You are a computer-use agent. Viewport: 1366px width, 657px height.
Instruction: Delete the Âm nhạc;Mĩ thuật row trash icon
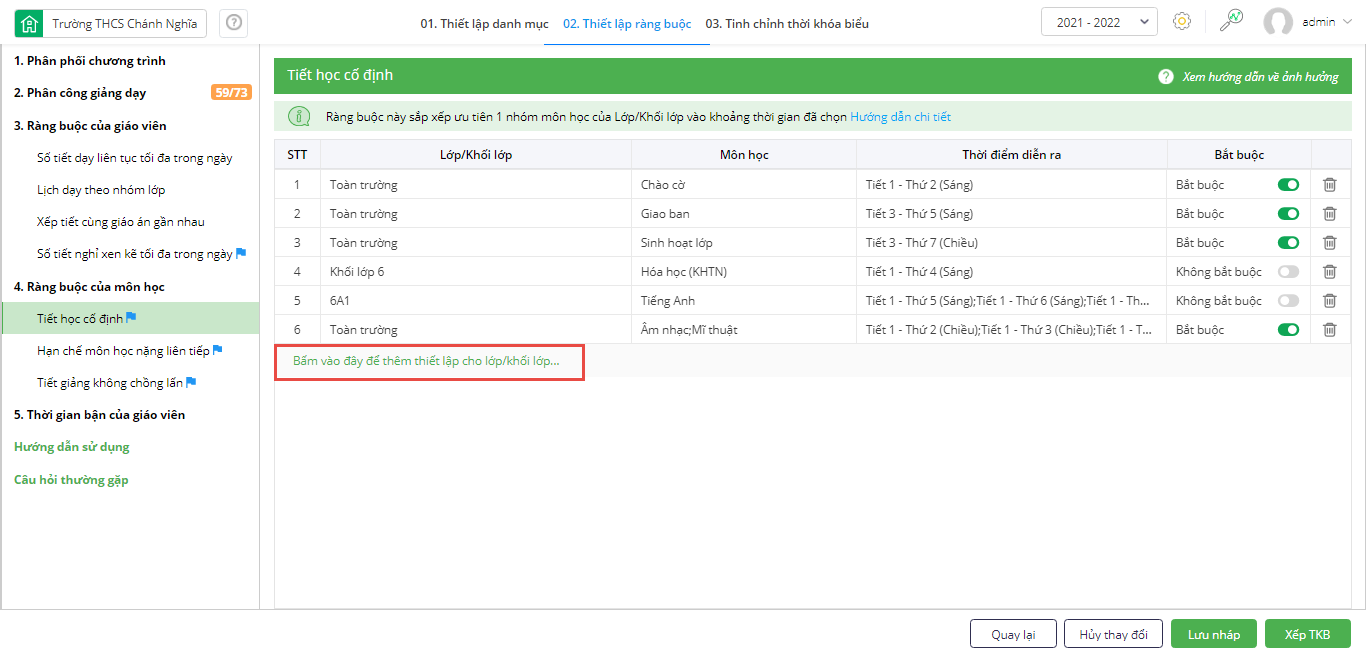pyautogui.click(x=1330, y=330)
